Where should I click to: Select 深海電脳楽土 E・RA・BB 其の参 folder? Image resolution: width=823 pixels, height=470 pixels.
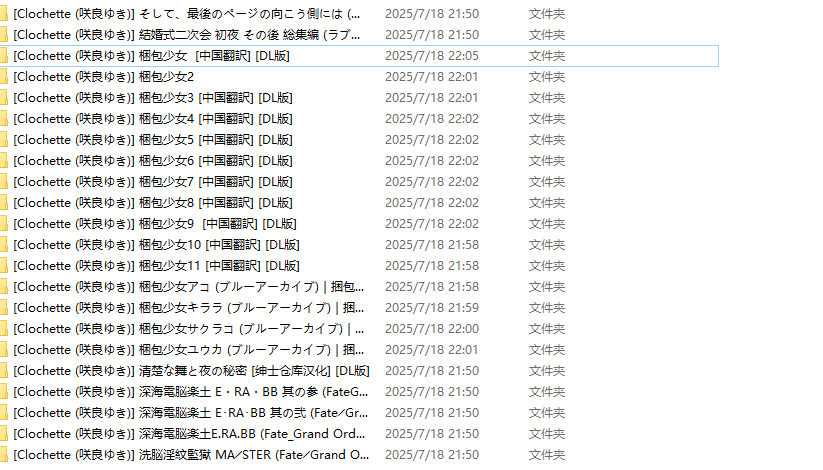coord(191,392)
